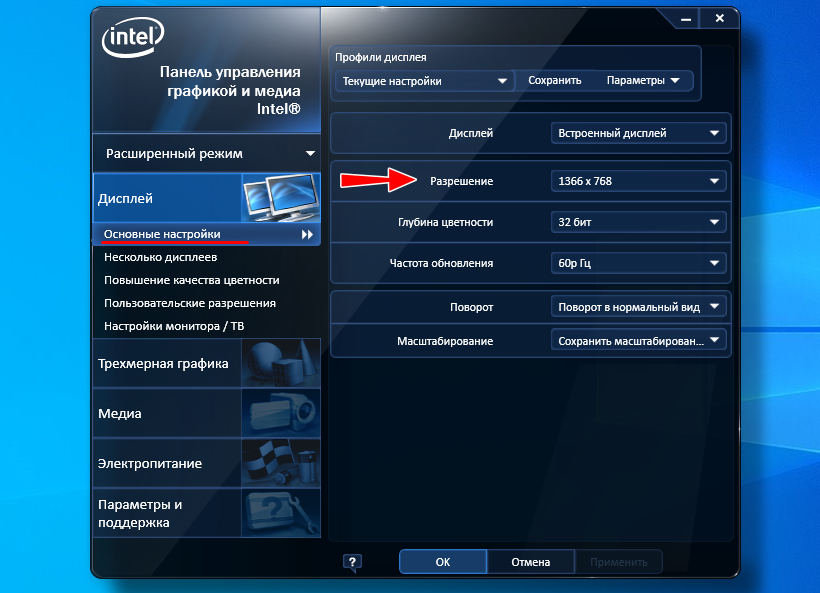Viewport: 820px width, 593px height.
Task: Expand the Расширенный режим mode dropdown
Action: coord(207,154)
